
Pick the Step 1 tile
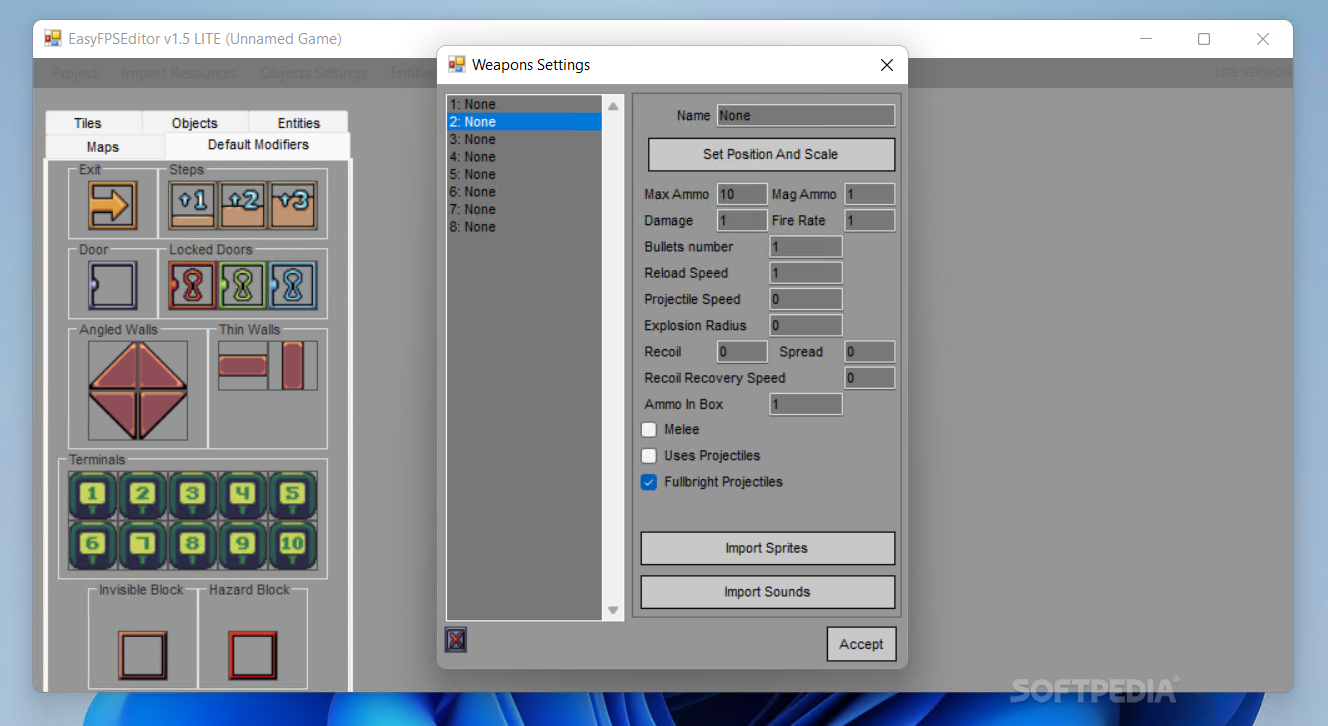coord(194,205)
